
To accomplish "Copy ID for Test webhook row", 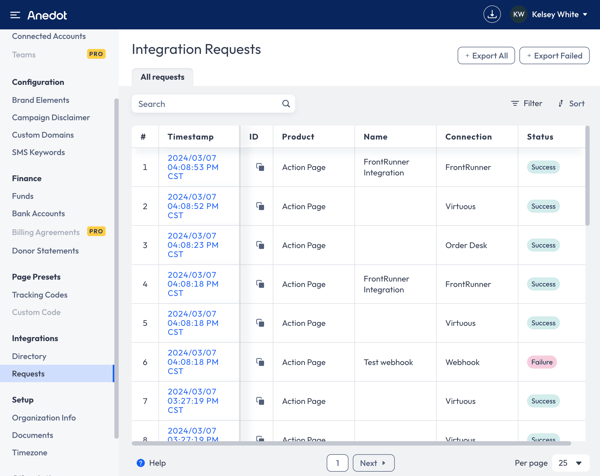I will (x=260, y=362).
